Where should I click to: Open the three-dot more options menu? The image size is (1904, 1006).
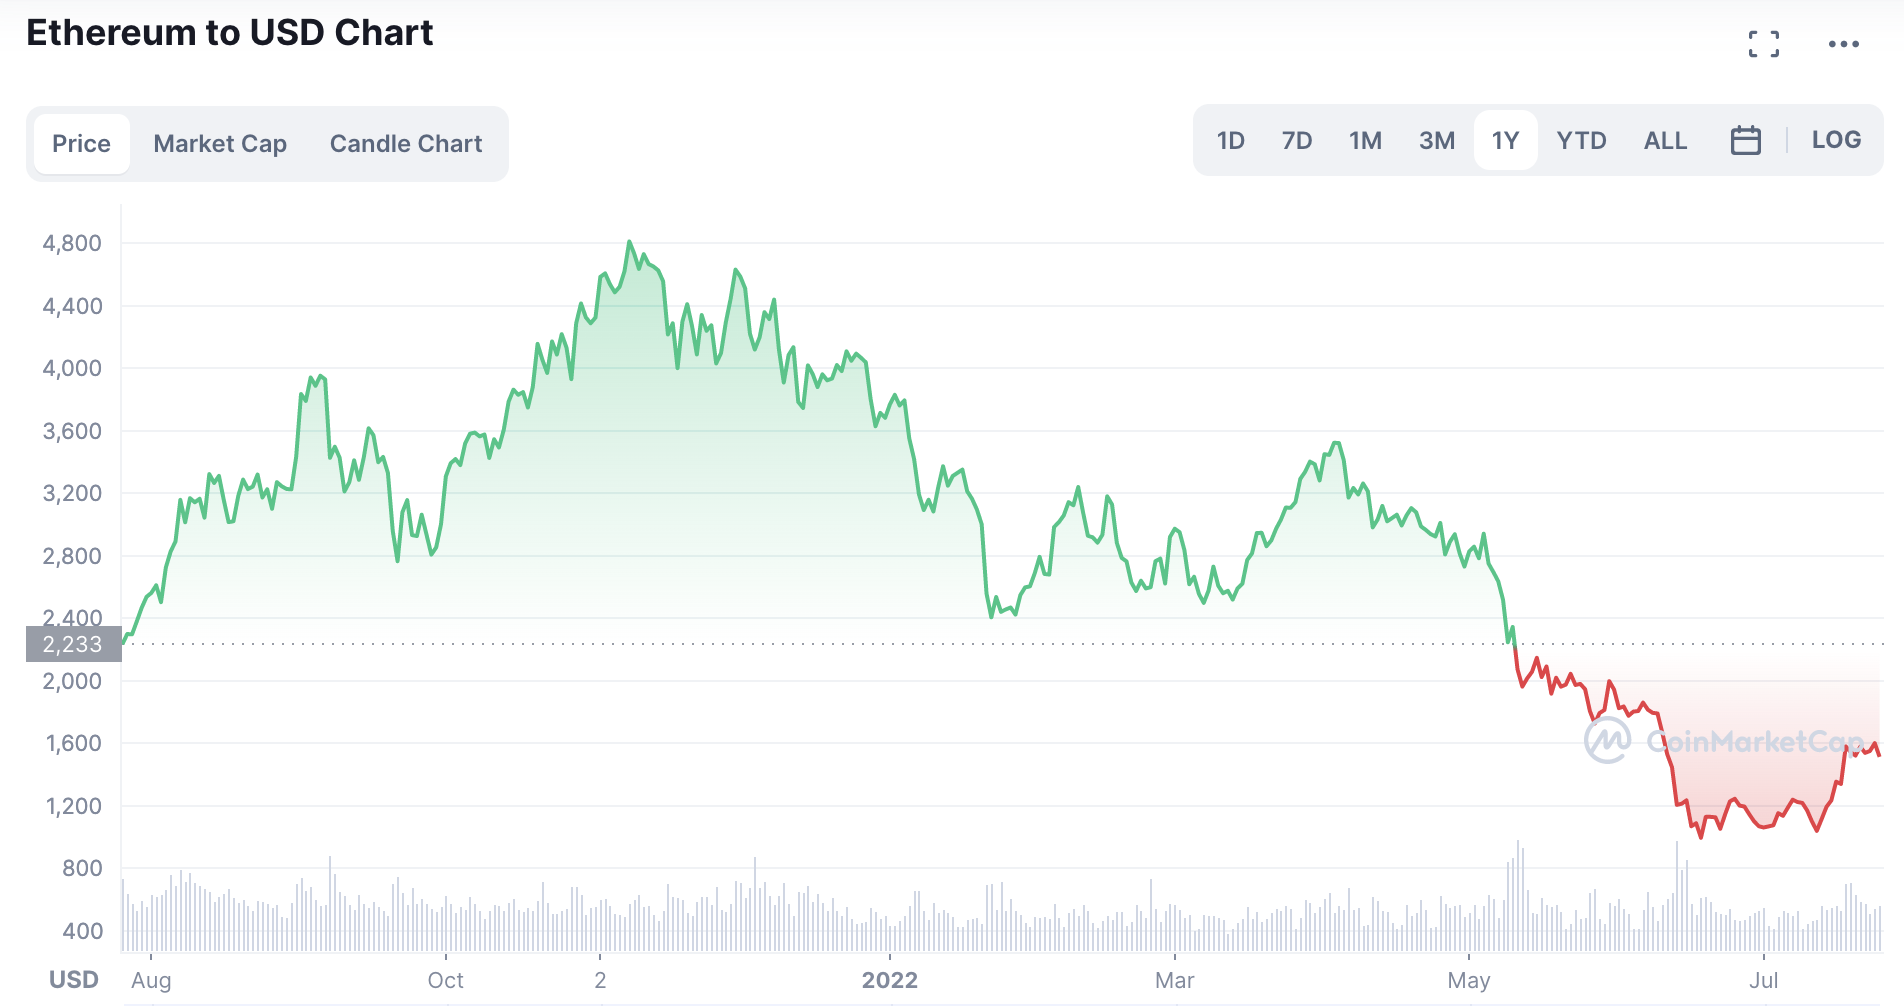point(1843,44)
